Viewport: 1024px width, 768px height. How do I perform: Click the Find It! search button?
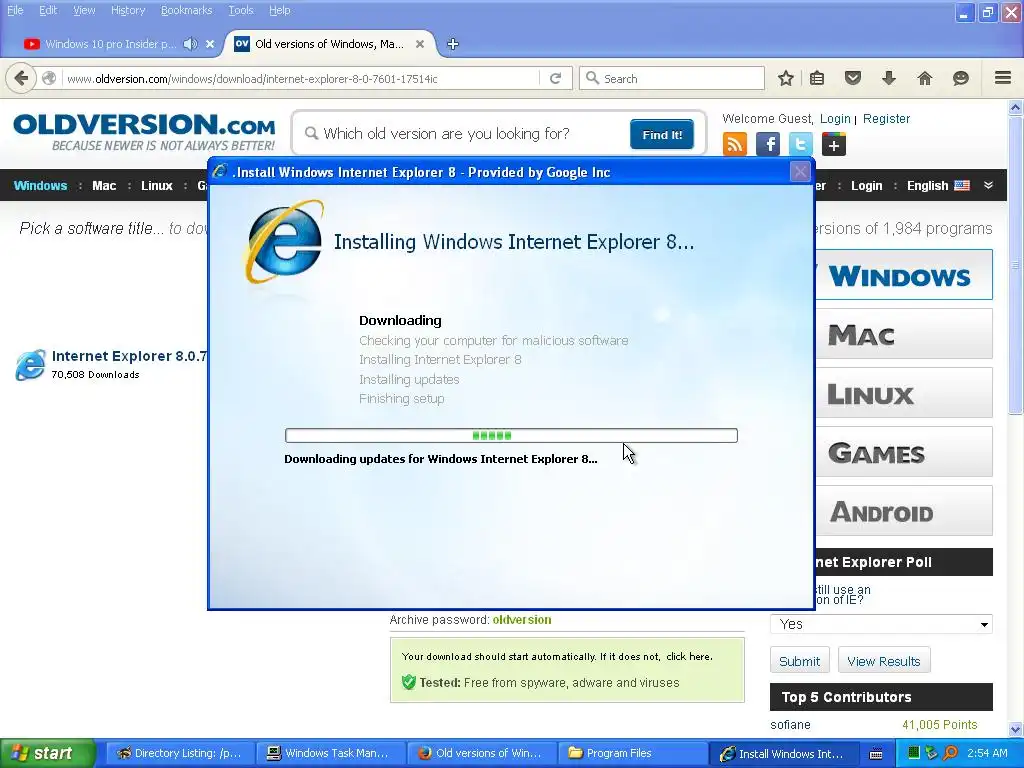(x=662, y=135)
